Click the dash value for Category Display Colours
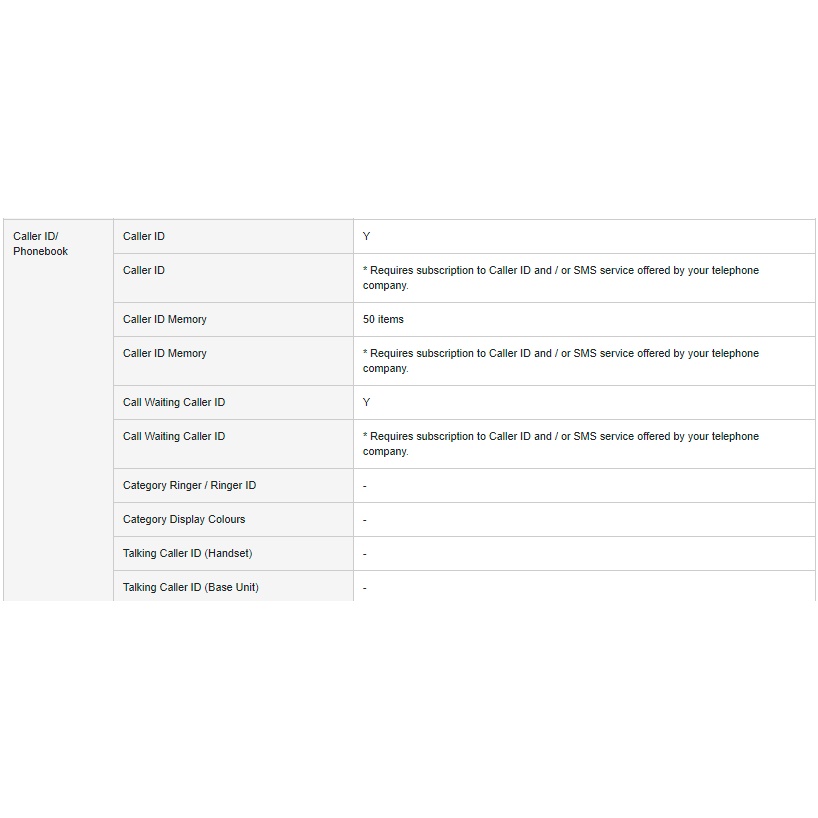The width and height of the screenshot is (818, 818). tap(365, 520)
